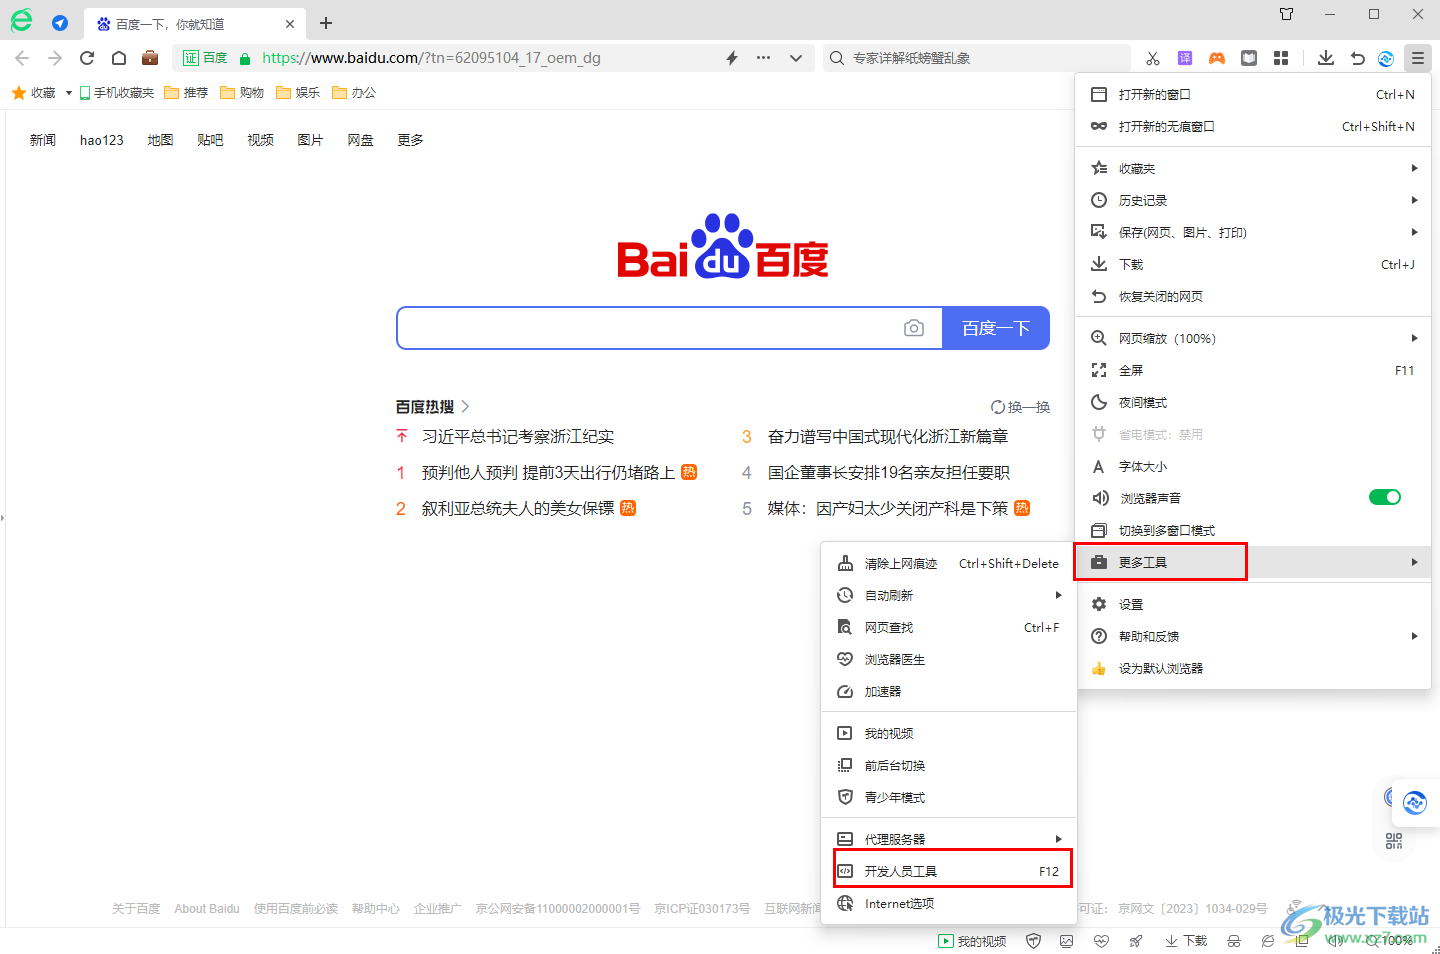Open the 新闻 link

coord(43,140)
